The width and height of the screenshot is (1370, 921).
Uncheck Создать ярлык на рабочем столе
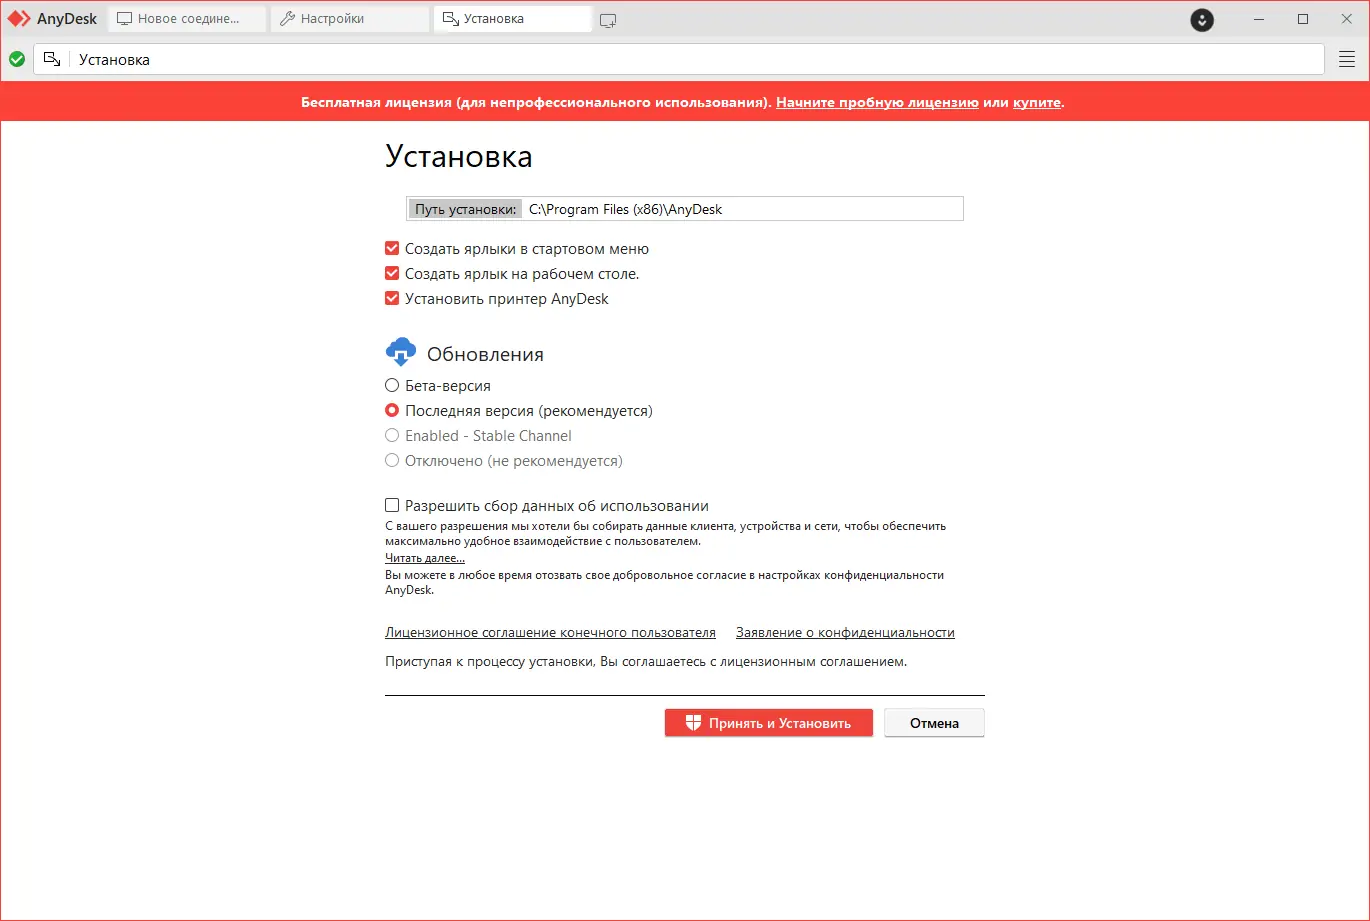pyautogui.click(x=391, y=273)
